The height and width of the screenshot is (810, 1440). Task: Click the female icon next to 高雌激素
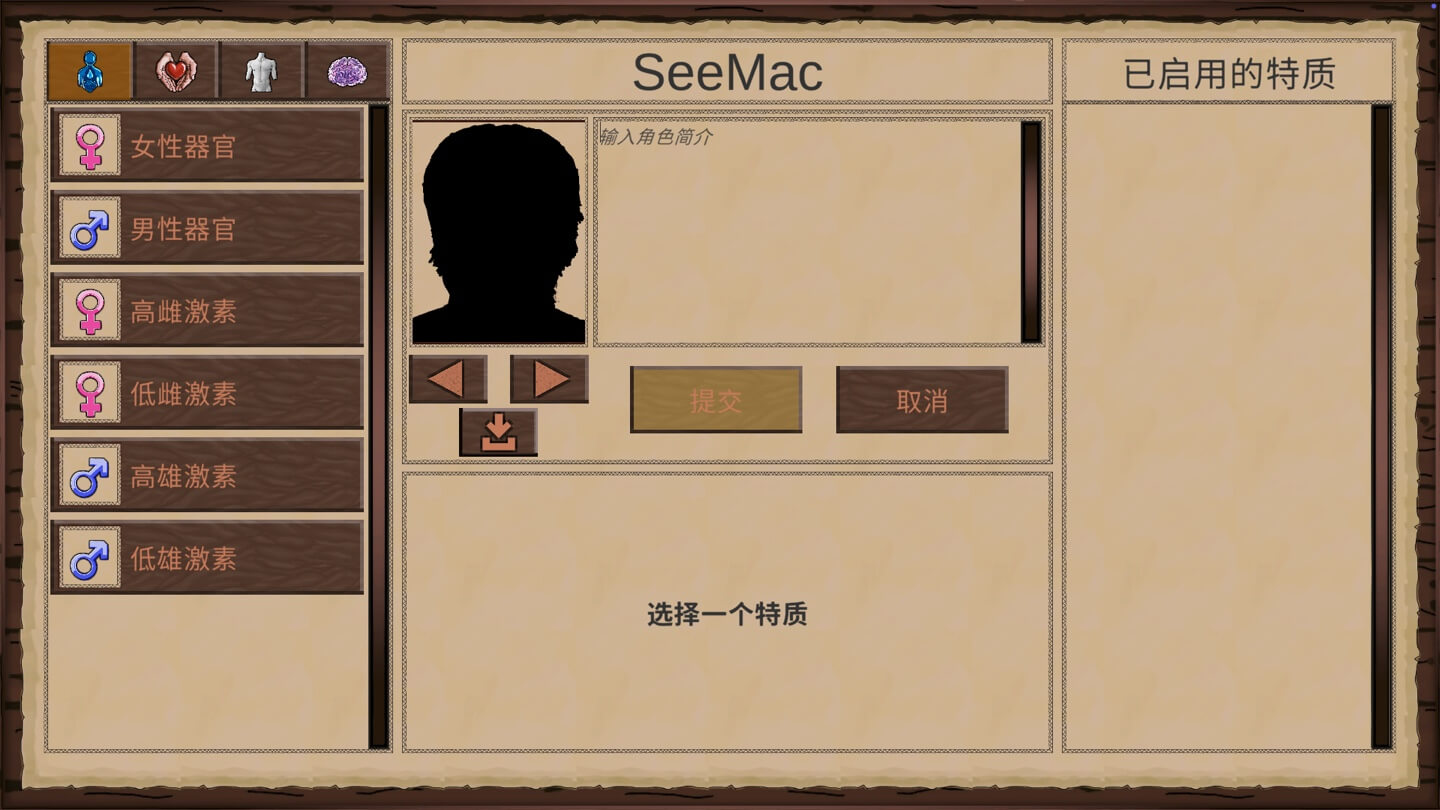point(90,311)
